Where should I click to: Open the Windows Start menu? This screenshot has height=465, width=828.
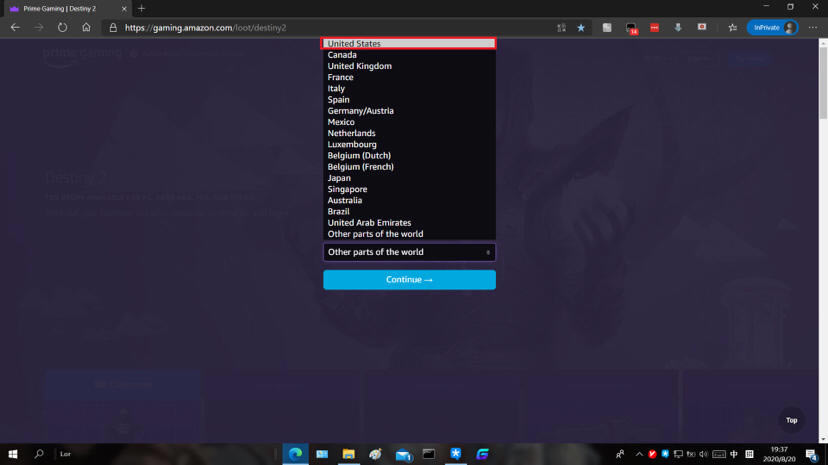13,454
